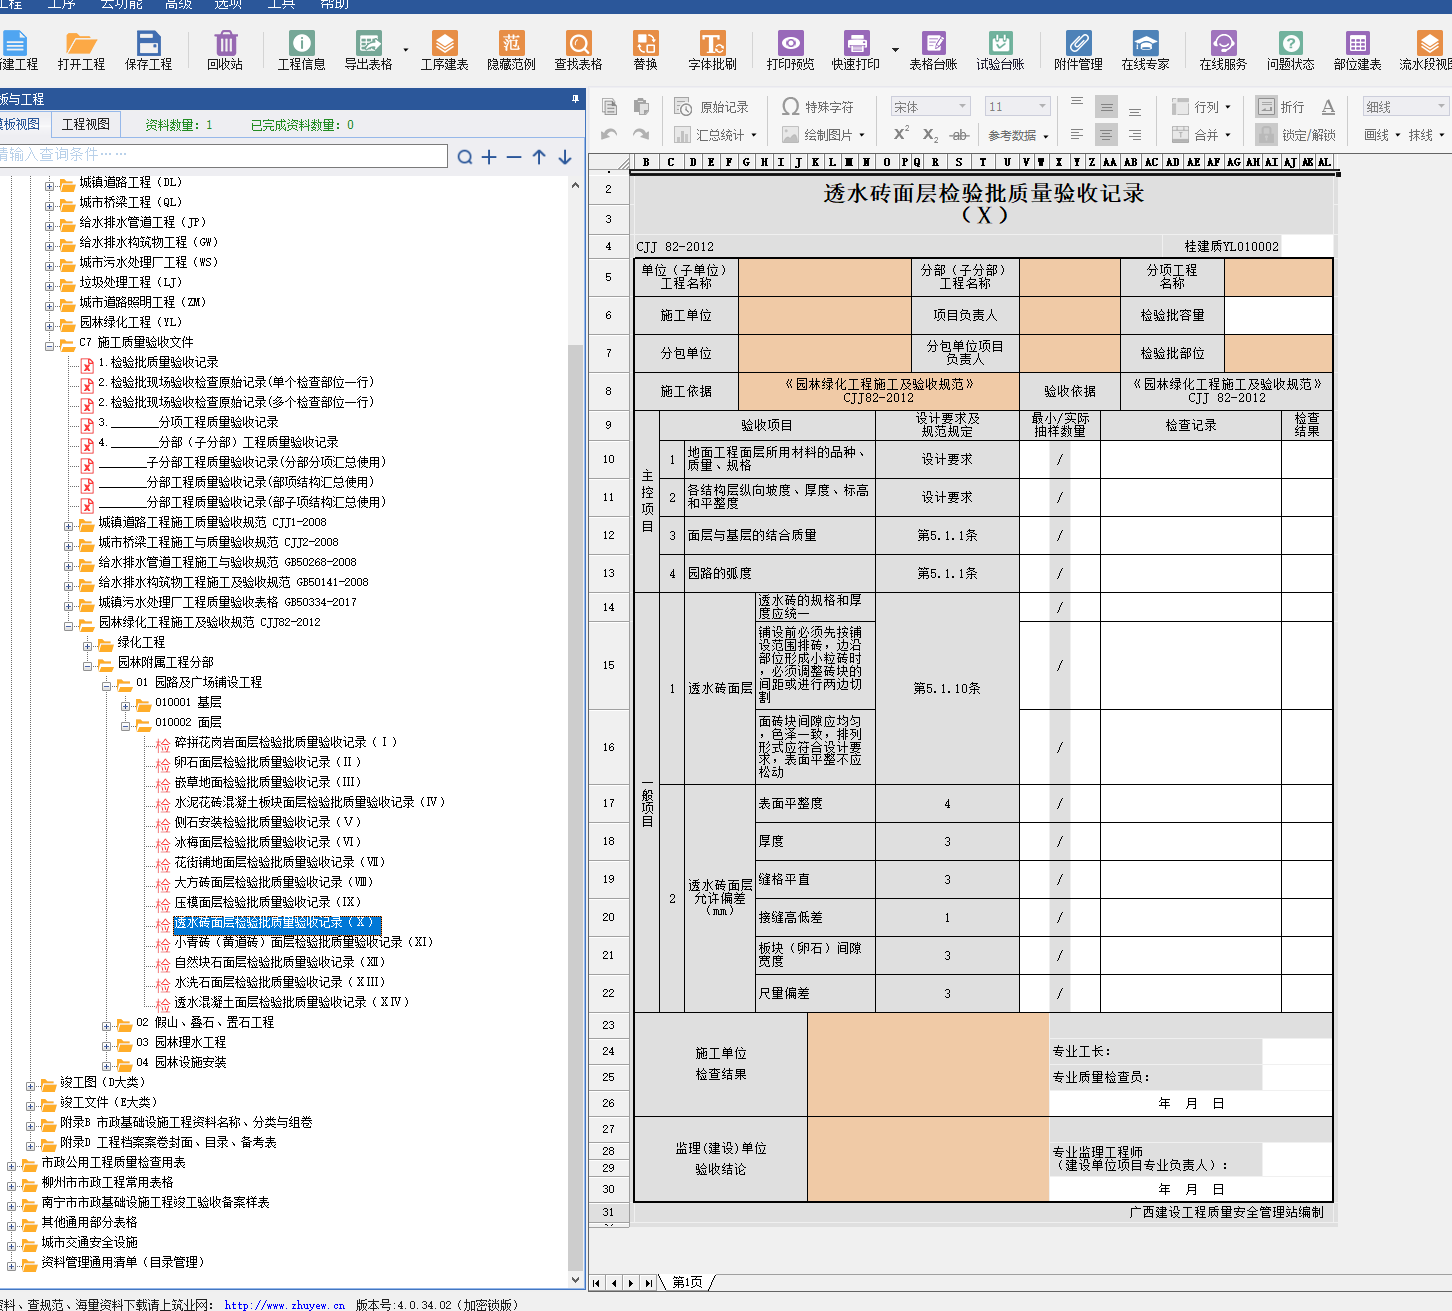Viewport: 1452px width, 1311px height.
Task: Open 原始记录 original record
Action: [x=711, y=107]
